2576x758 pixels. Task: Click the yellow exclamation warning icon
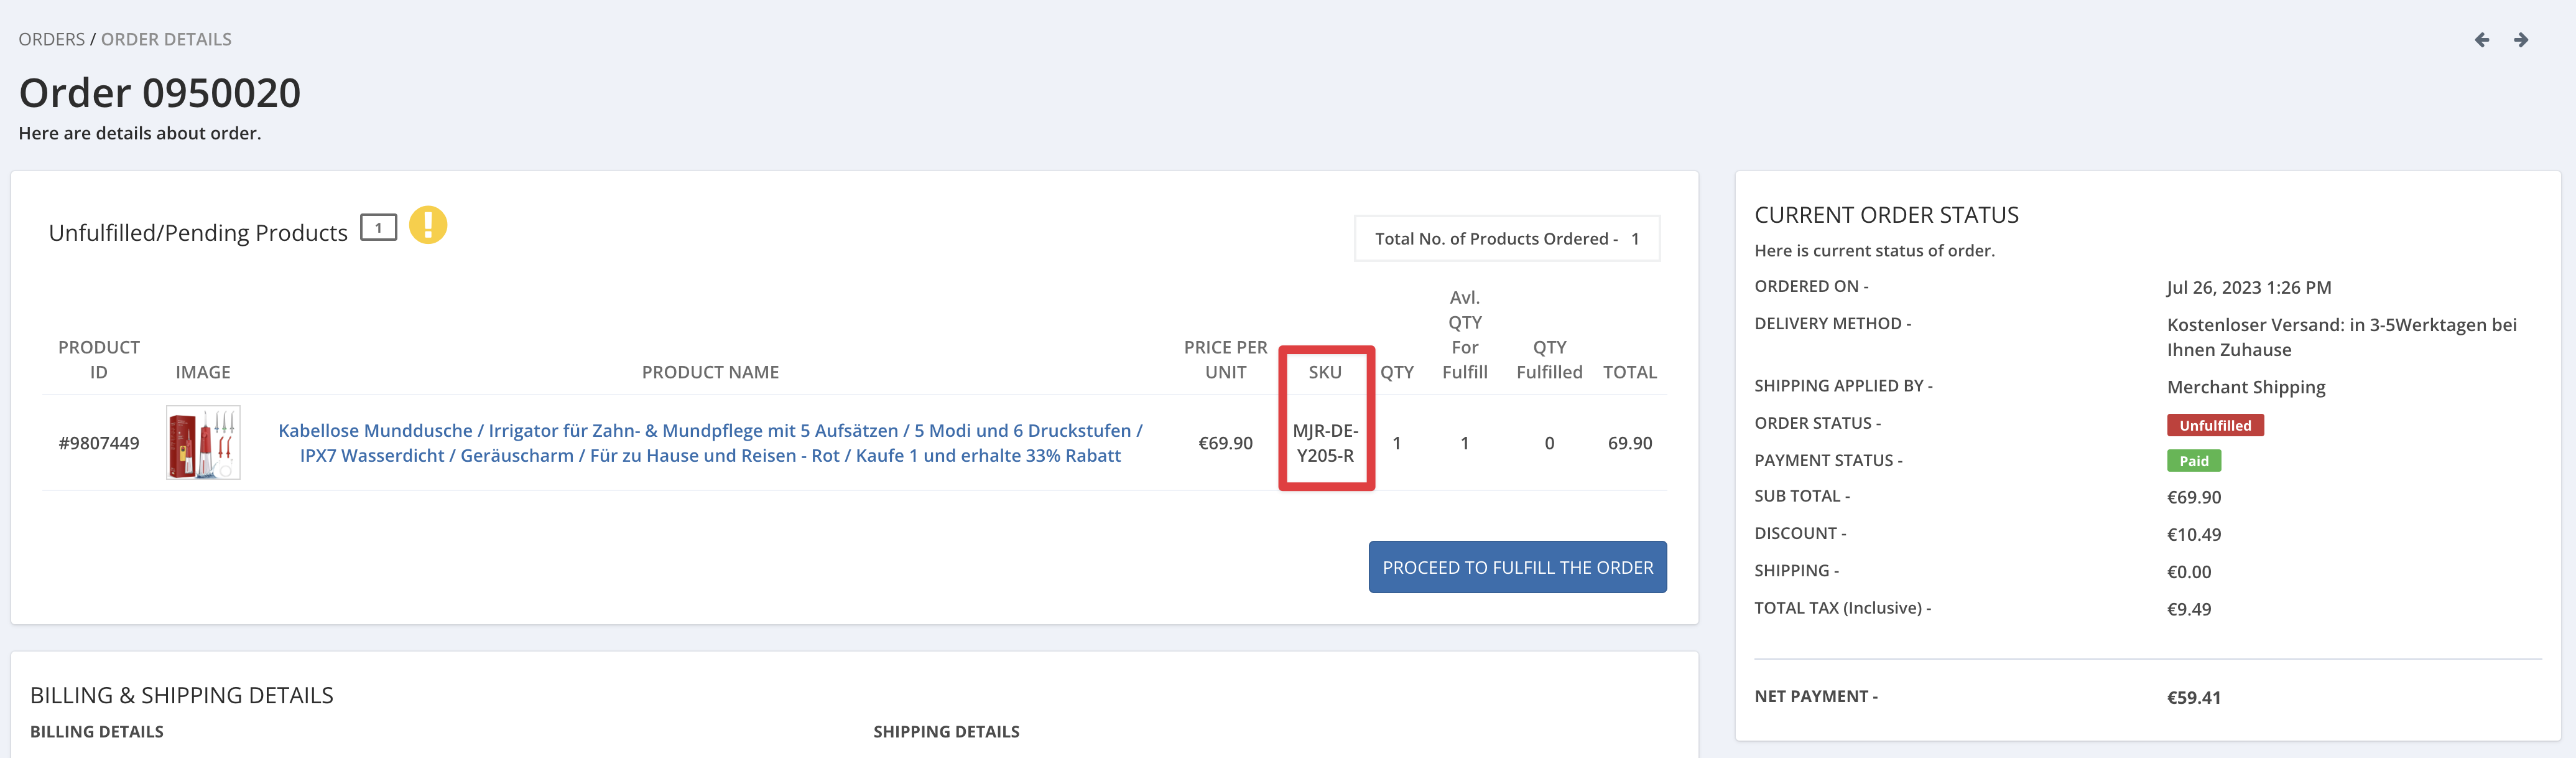427,225
